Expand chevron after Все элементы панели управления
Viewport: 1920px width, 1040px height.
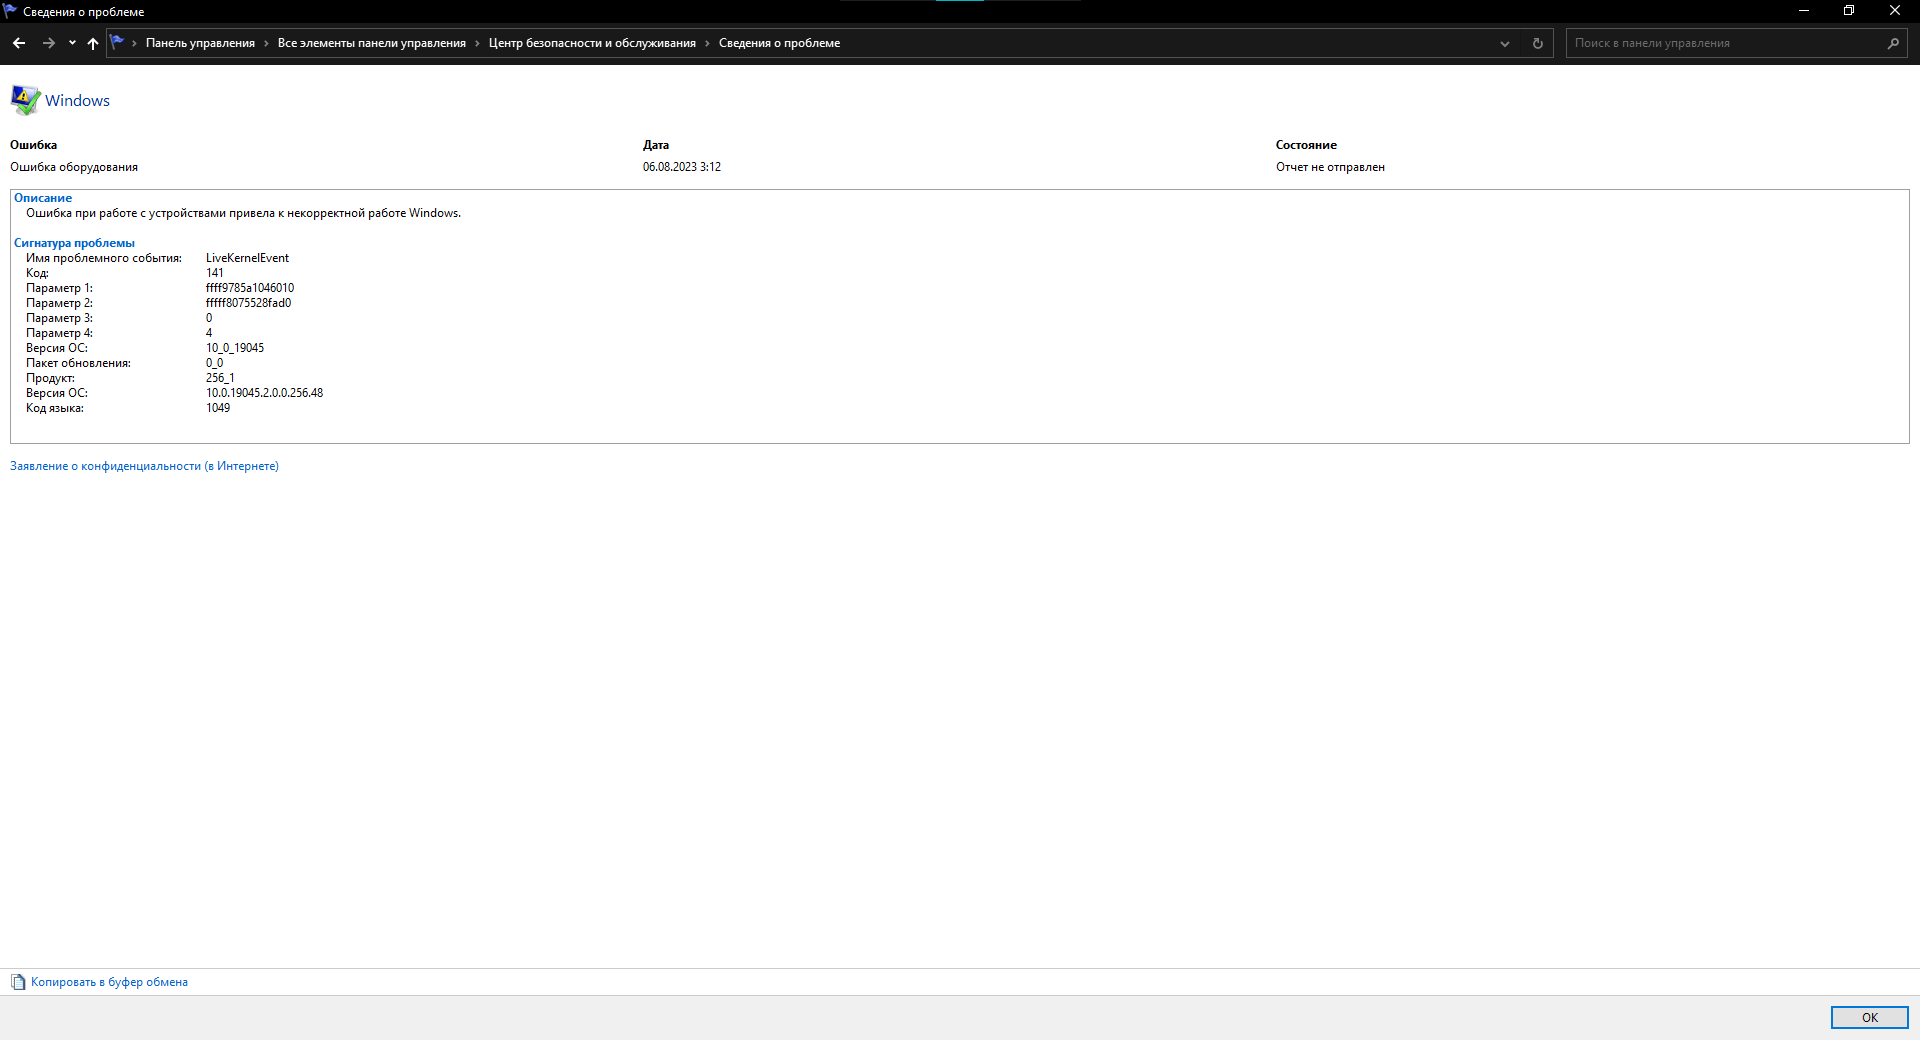click(x=477, y=43)
